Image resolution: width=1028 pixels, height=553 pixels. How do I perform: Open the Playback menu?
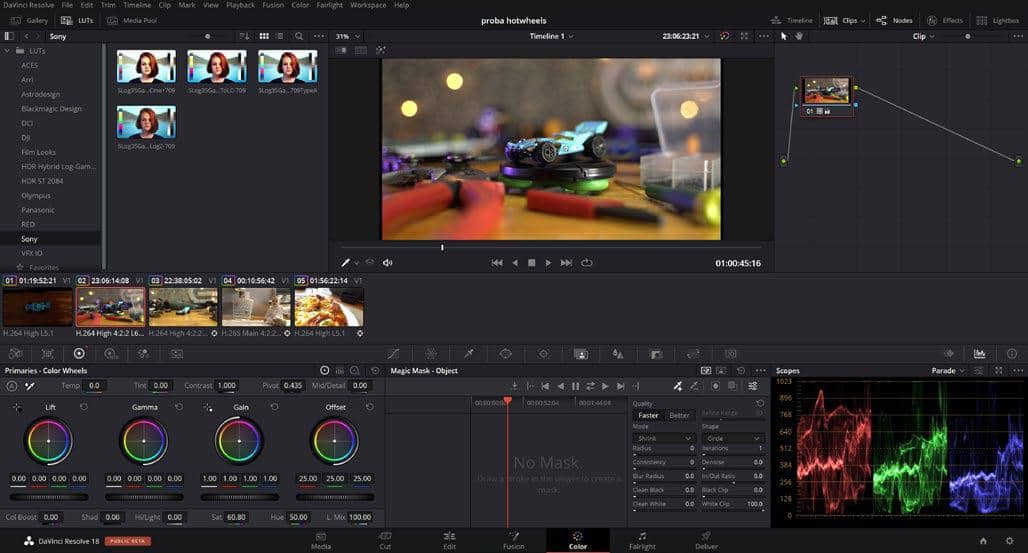click(x=240, y=5)
